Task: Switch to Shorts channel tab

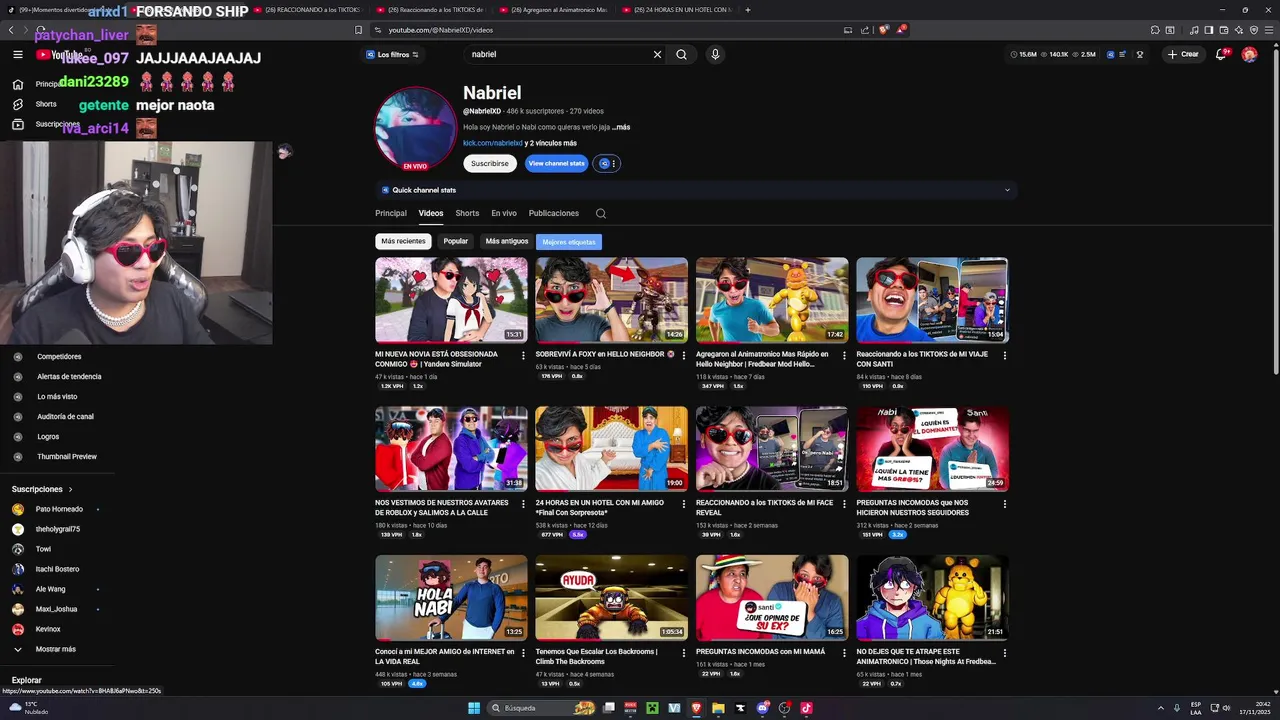Action: point(467,213)
